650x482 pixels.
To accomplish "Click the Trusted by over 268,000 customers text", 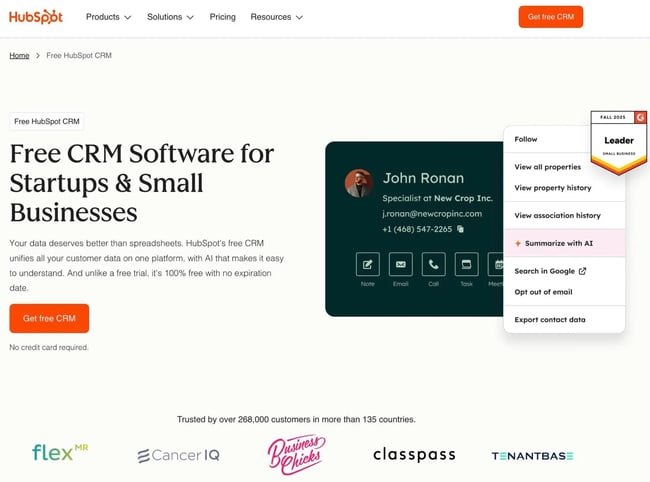I will point(296,419).
